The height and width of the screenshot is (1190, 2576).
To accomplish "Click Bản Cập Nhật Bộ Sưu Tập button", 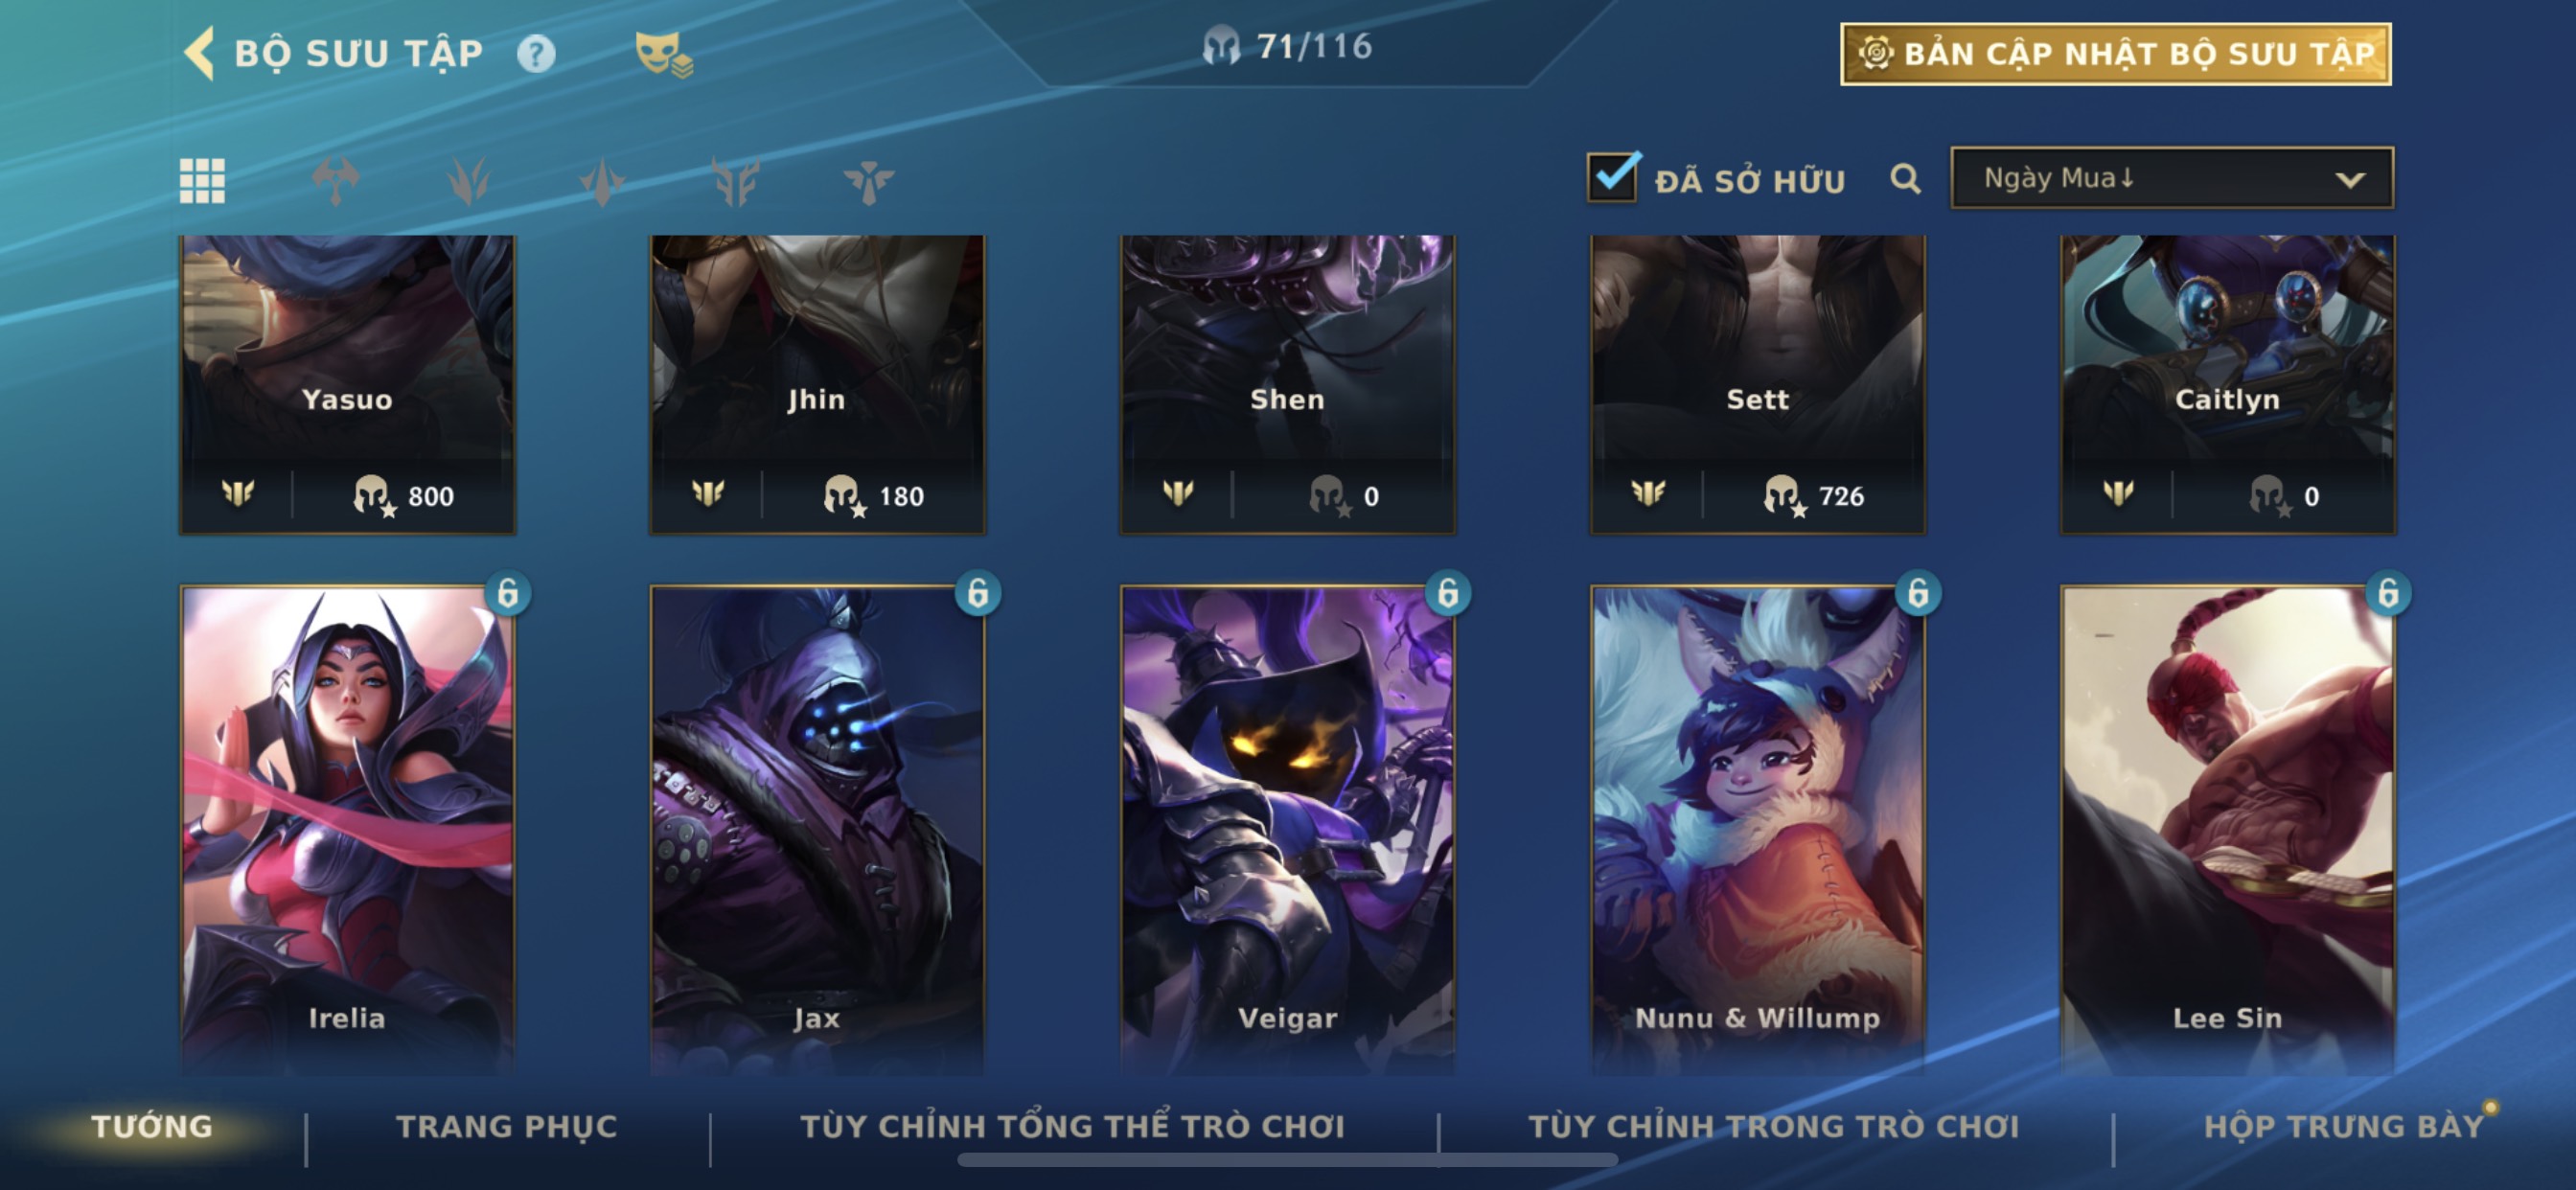I will (x=2116, y=54).
